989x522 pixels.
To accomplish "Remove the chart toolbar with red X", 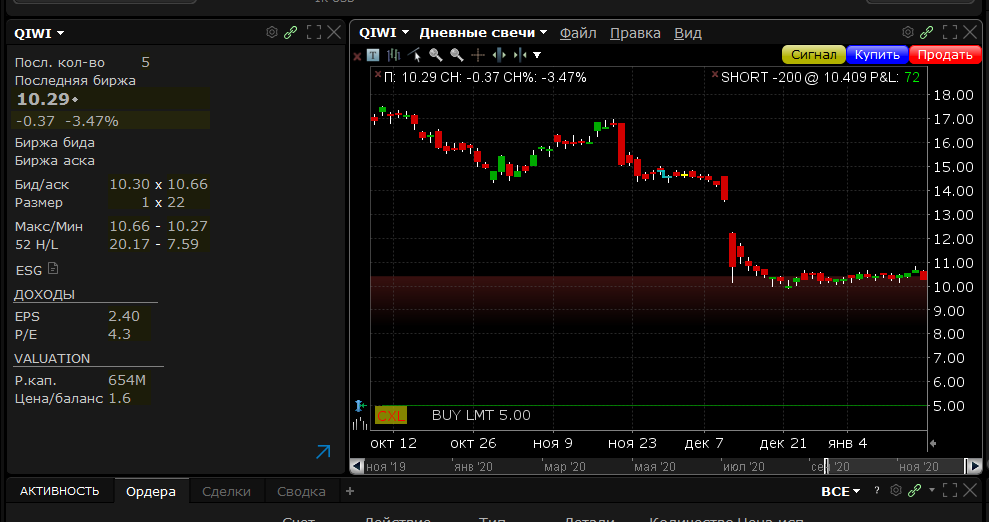I will pos(357,56).
